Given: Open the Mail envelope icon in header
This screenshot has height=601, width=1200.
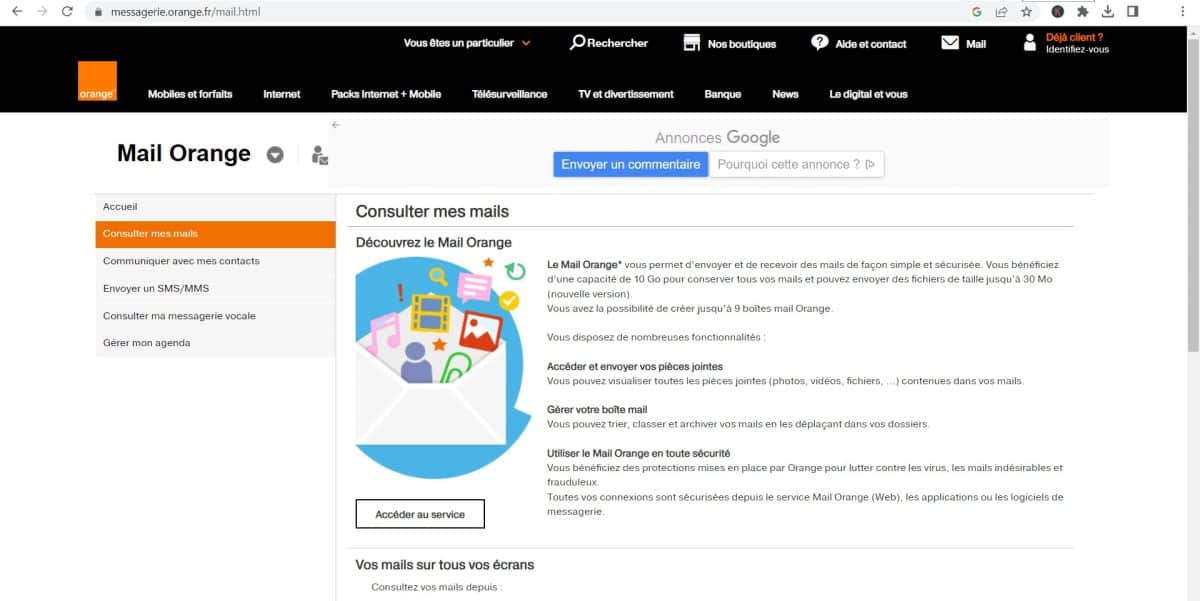Looking at the screenshot, I should click(950, 43).
